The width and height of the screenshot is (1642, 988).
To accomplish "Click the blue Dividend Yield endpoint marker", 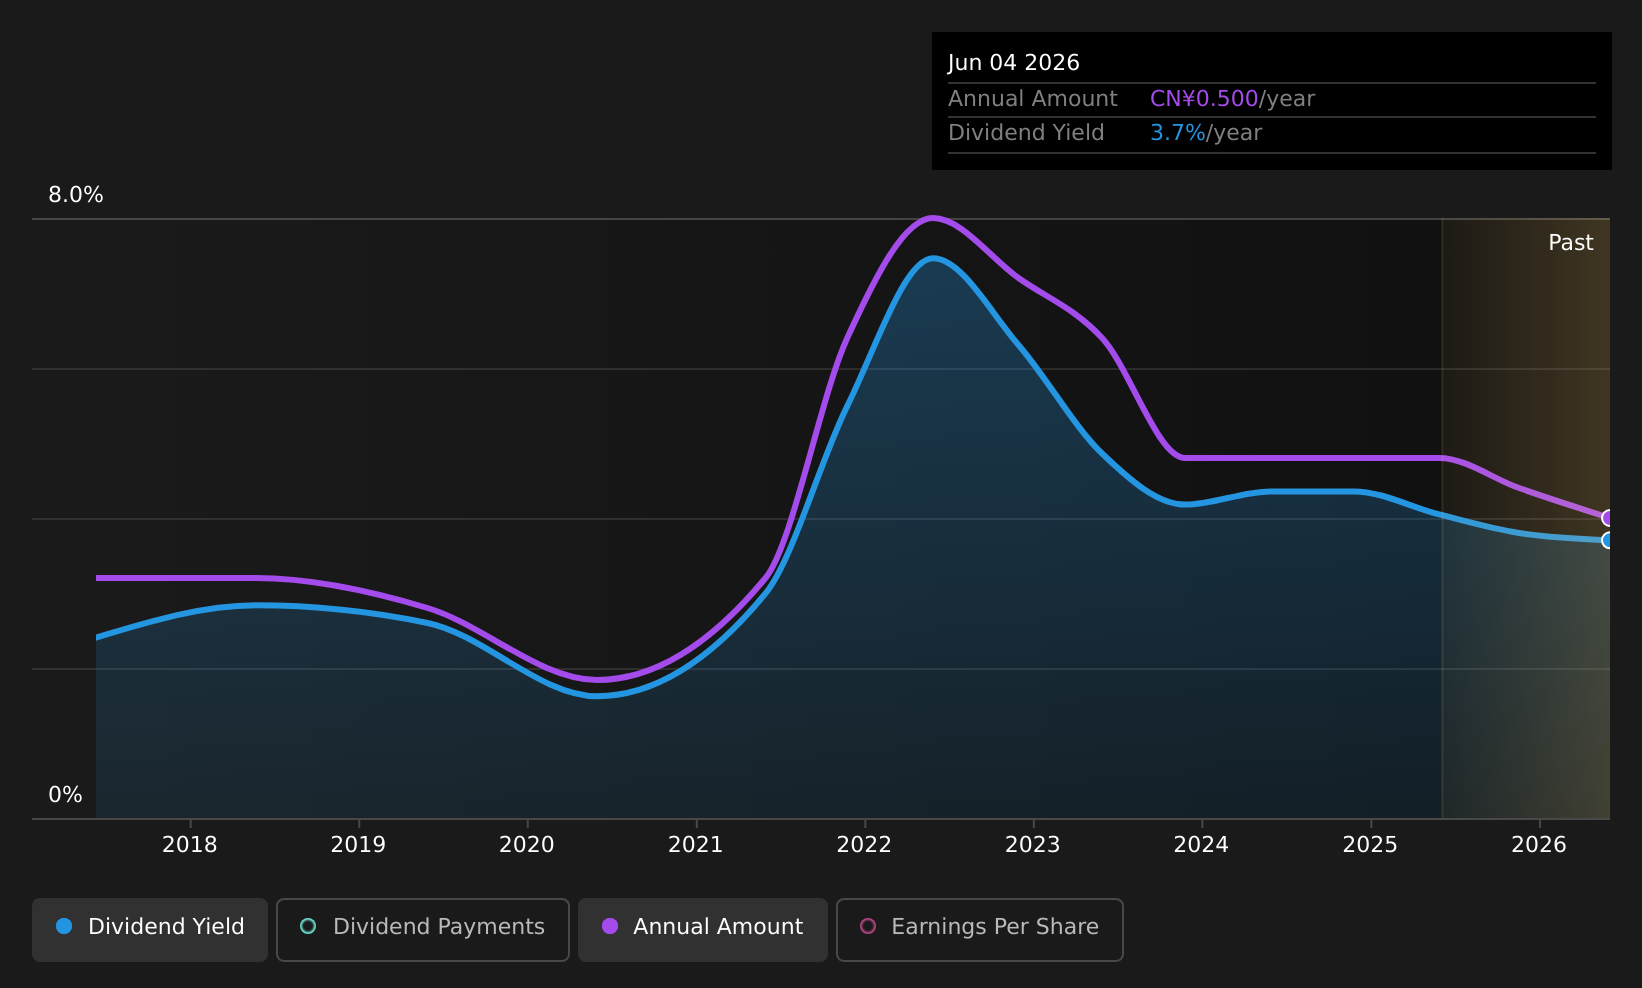I will point(1608,540).
